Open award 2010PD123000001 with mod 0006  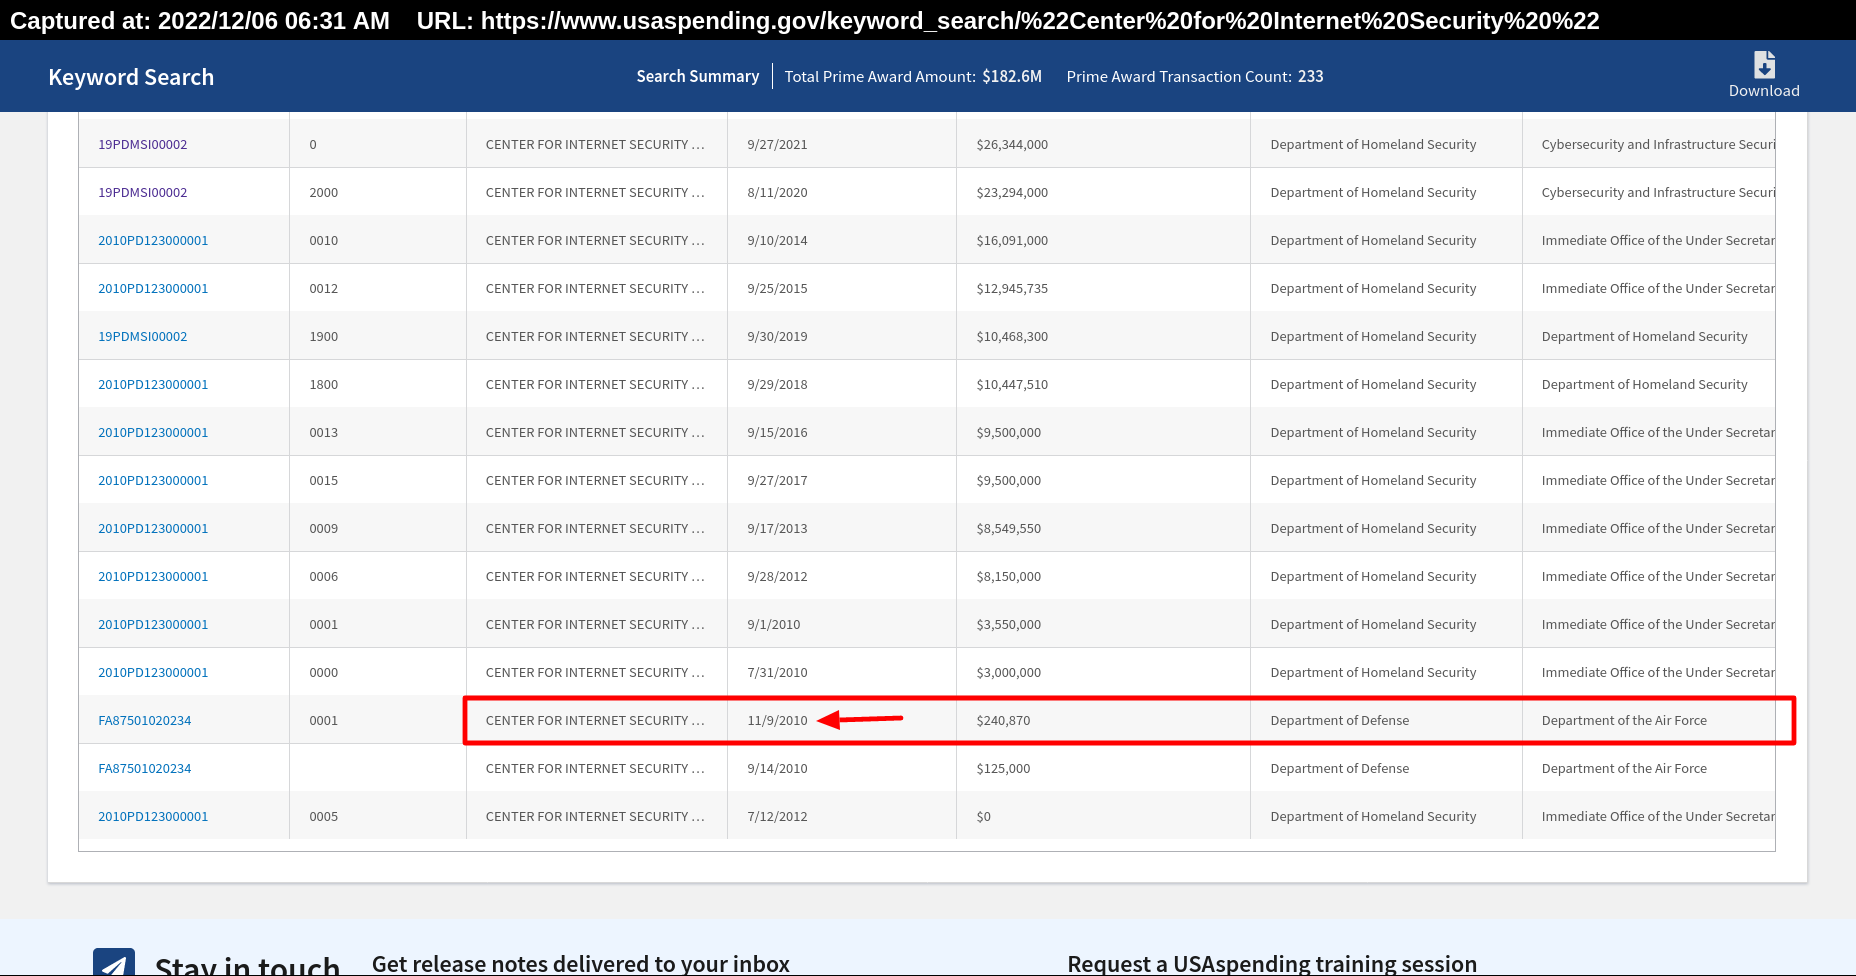pos(153,576)
